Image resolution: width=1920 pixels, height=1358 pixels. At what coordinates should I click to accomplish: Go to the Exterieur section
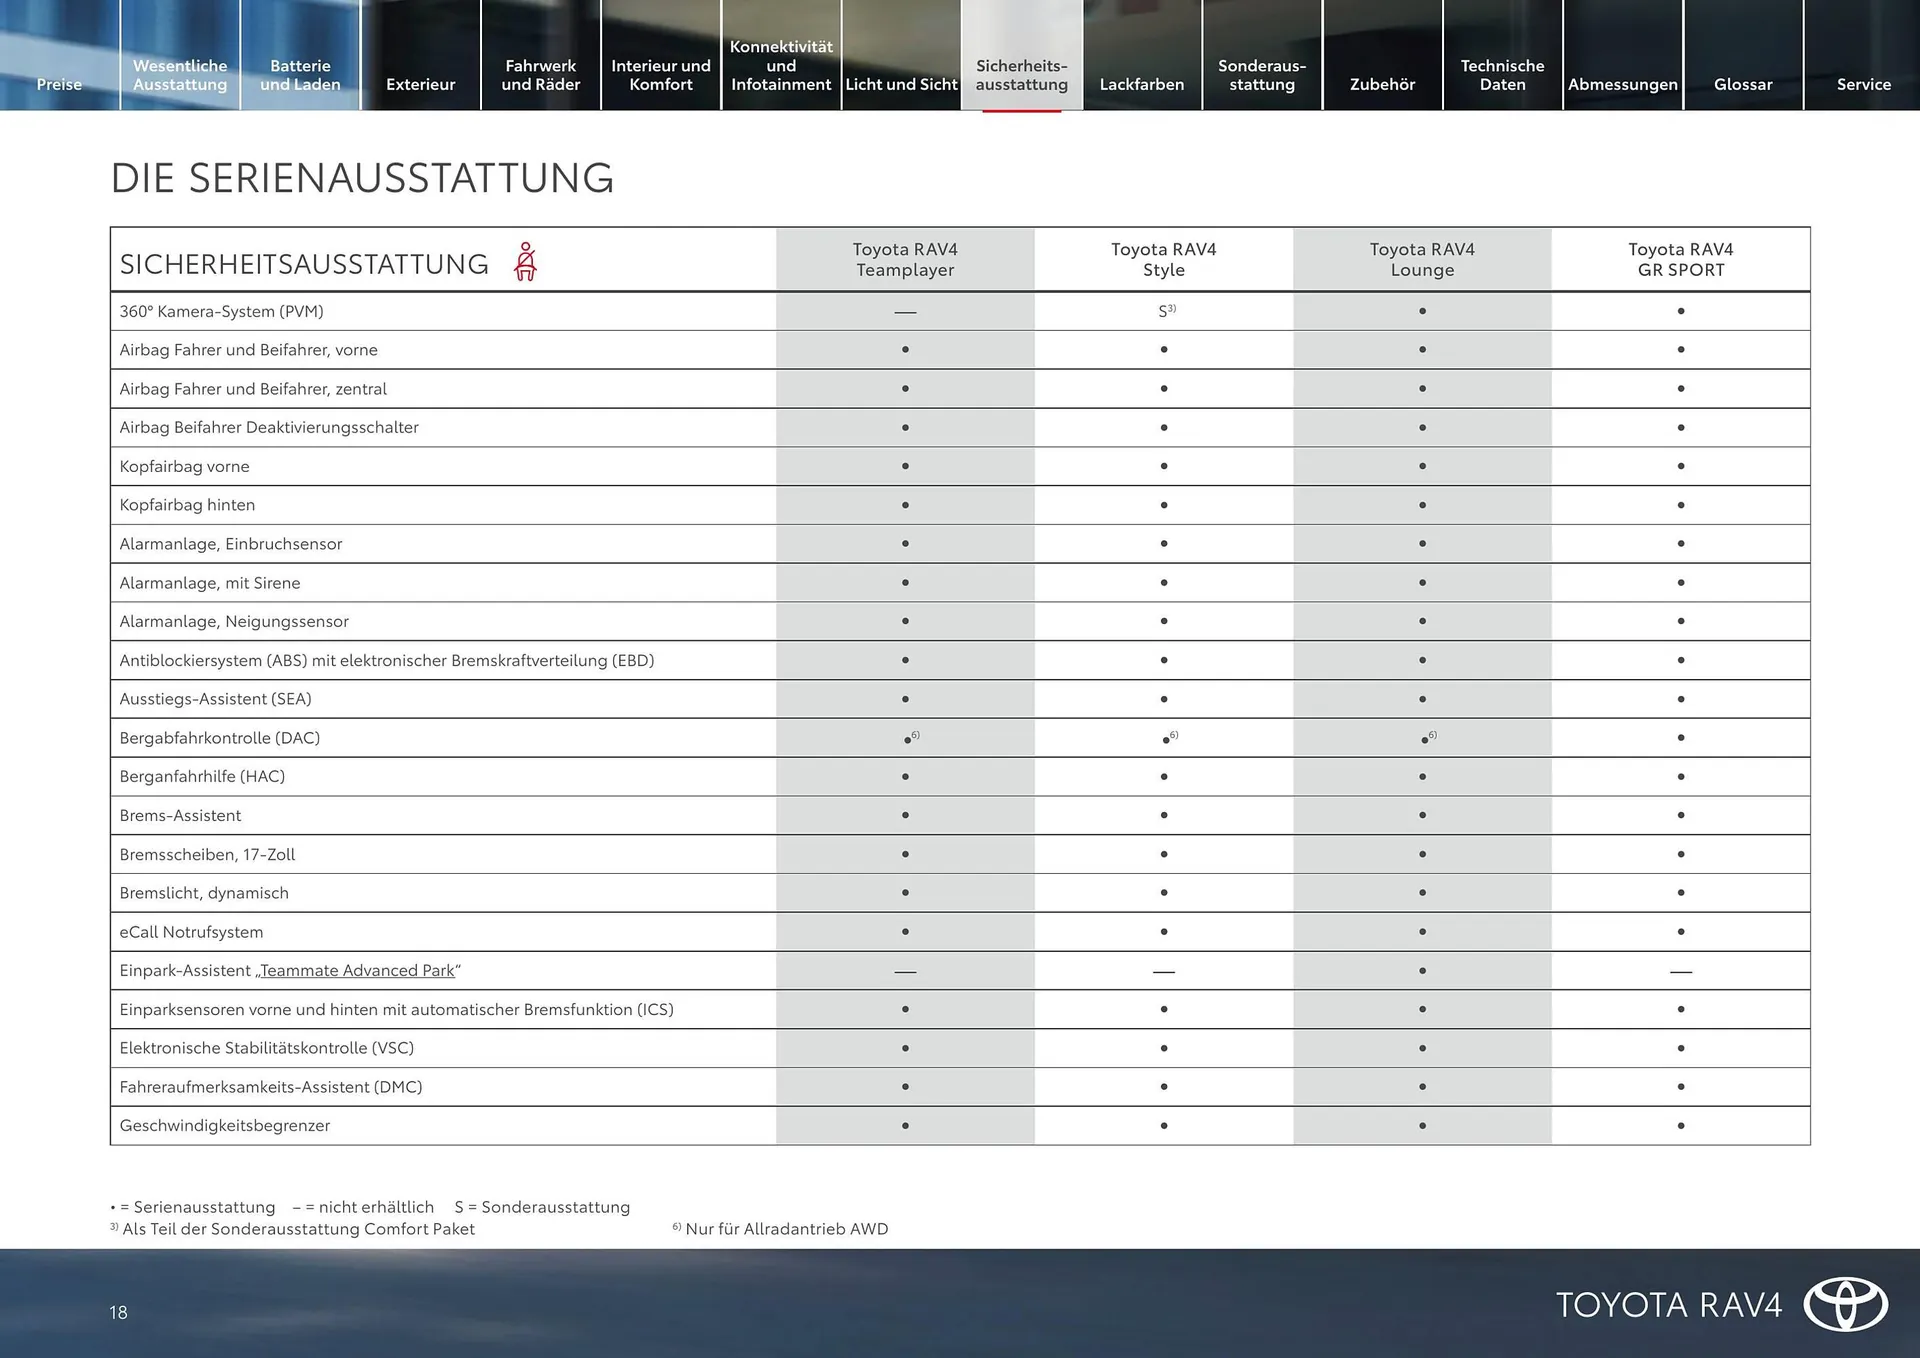point(420,84)
